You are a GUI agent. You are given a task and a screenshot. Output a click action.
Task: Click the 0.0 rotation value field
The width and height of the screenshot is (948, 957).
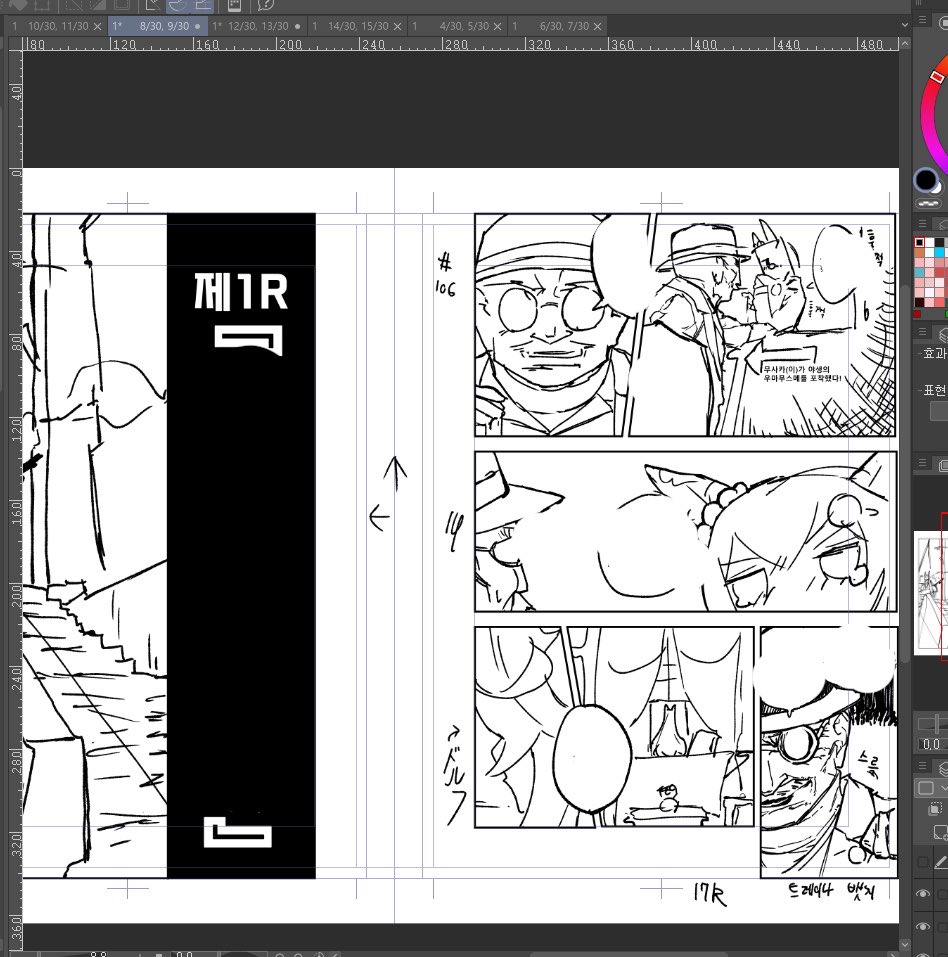tap(932, 744)
